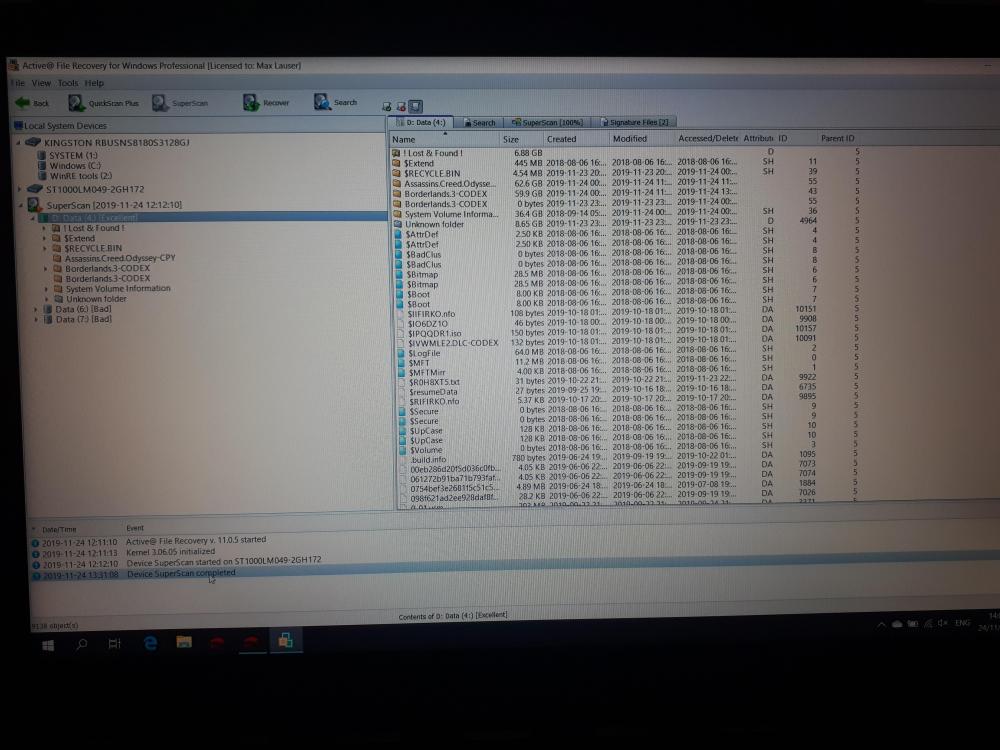Launch Microsoft Edge from the taskbar
The width and height of the screenshot is (1000, 750).
coord(150,643)
